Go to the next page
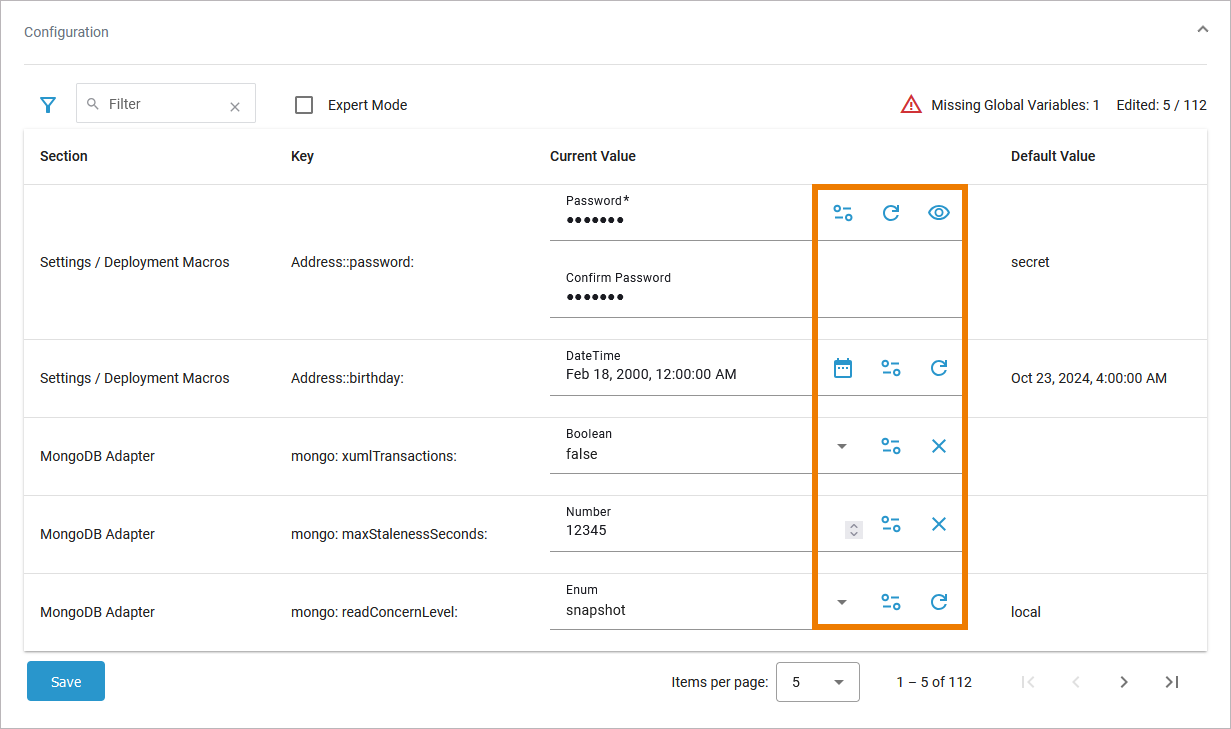Image resolution: width=1231 pixels, height=729 pixels. click(x=1124, y=682)
